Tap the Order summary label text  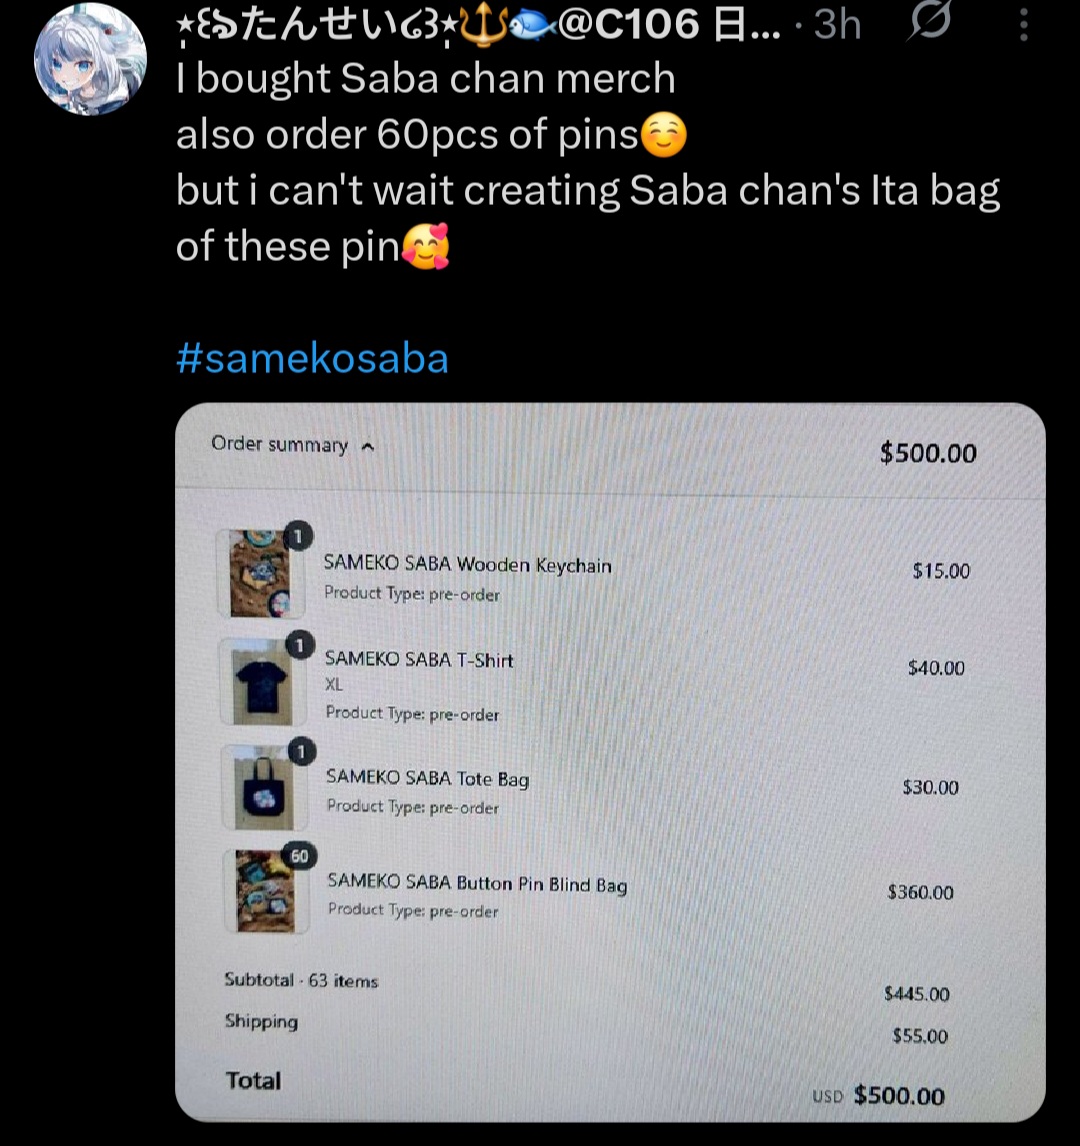pos(279,444)
